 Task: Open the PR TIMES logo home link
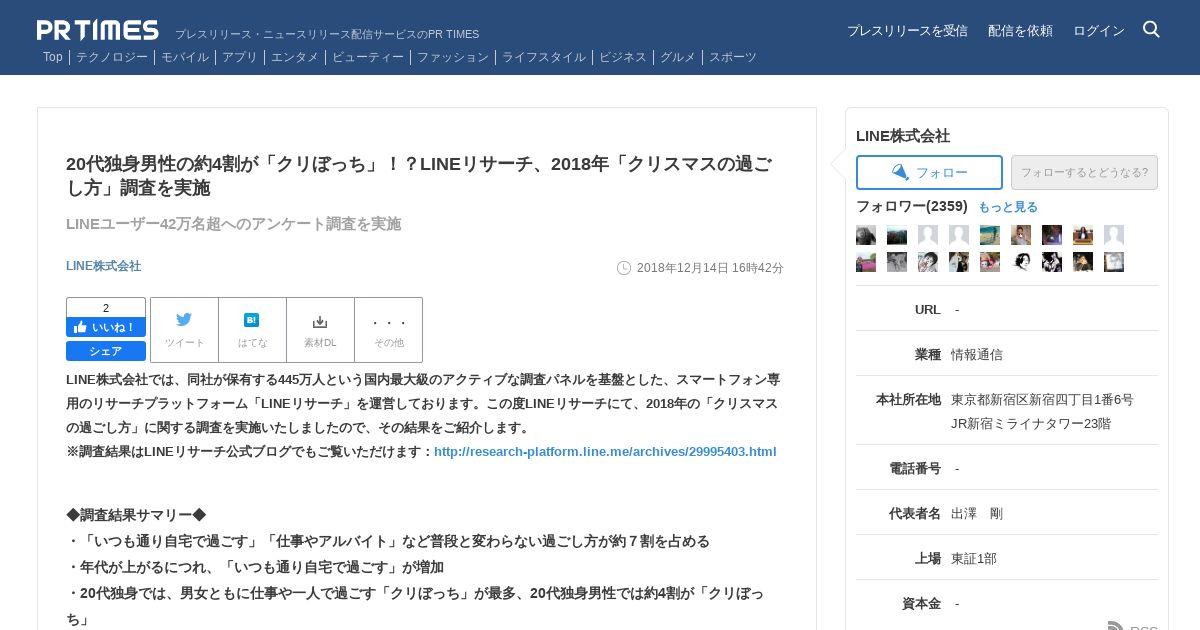click(98, 30)
